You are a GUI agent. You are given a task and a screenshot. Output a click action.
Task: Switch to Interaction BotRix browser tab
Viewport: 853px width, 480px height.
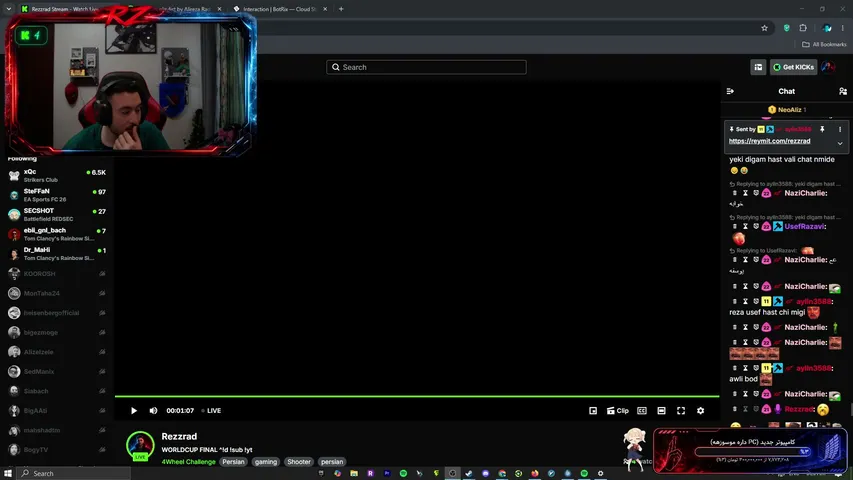pyautogui.click(x=279, y=9)
